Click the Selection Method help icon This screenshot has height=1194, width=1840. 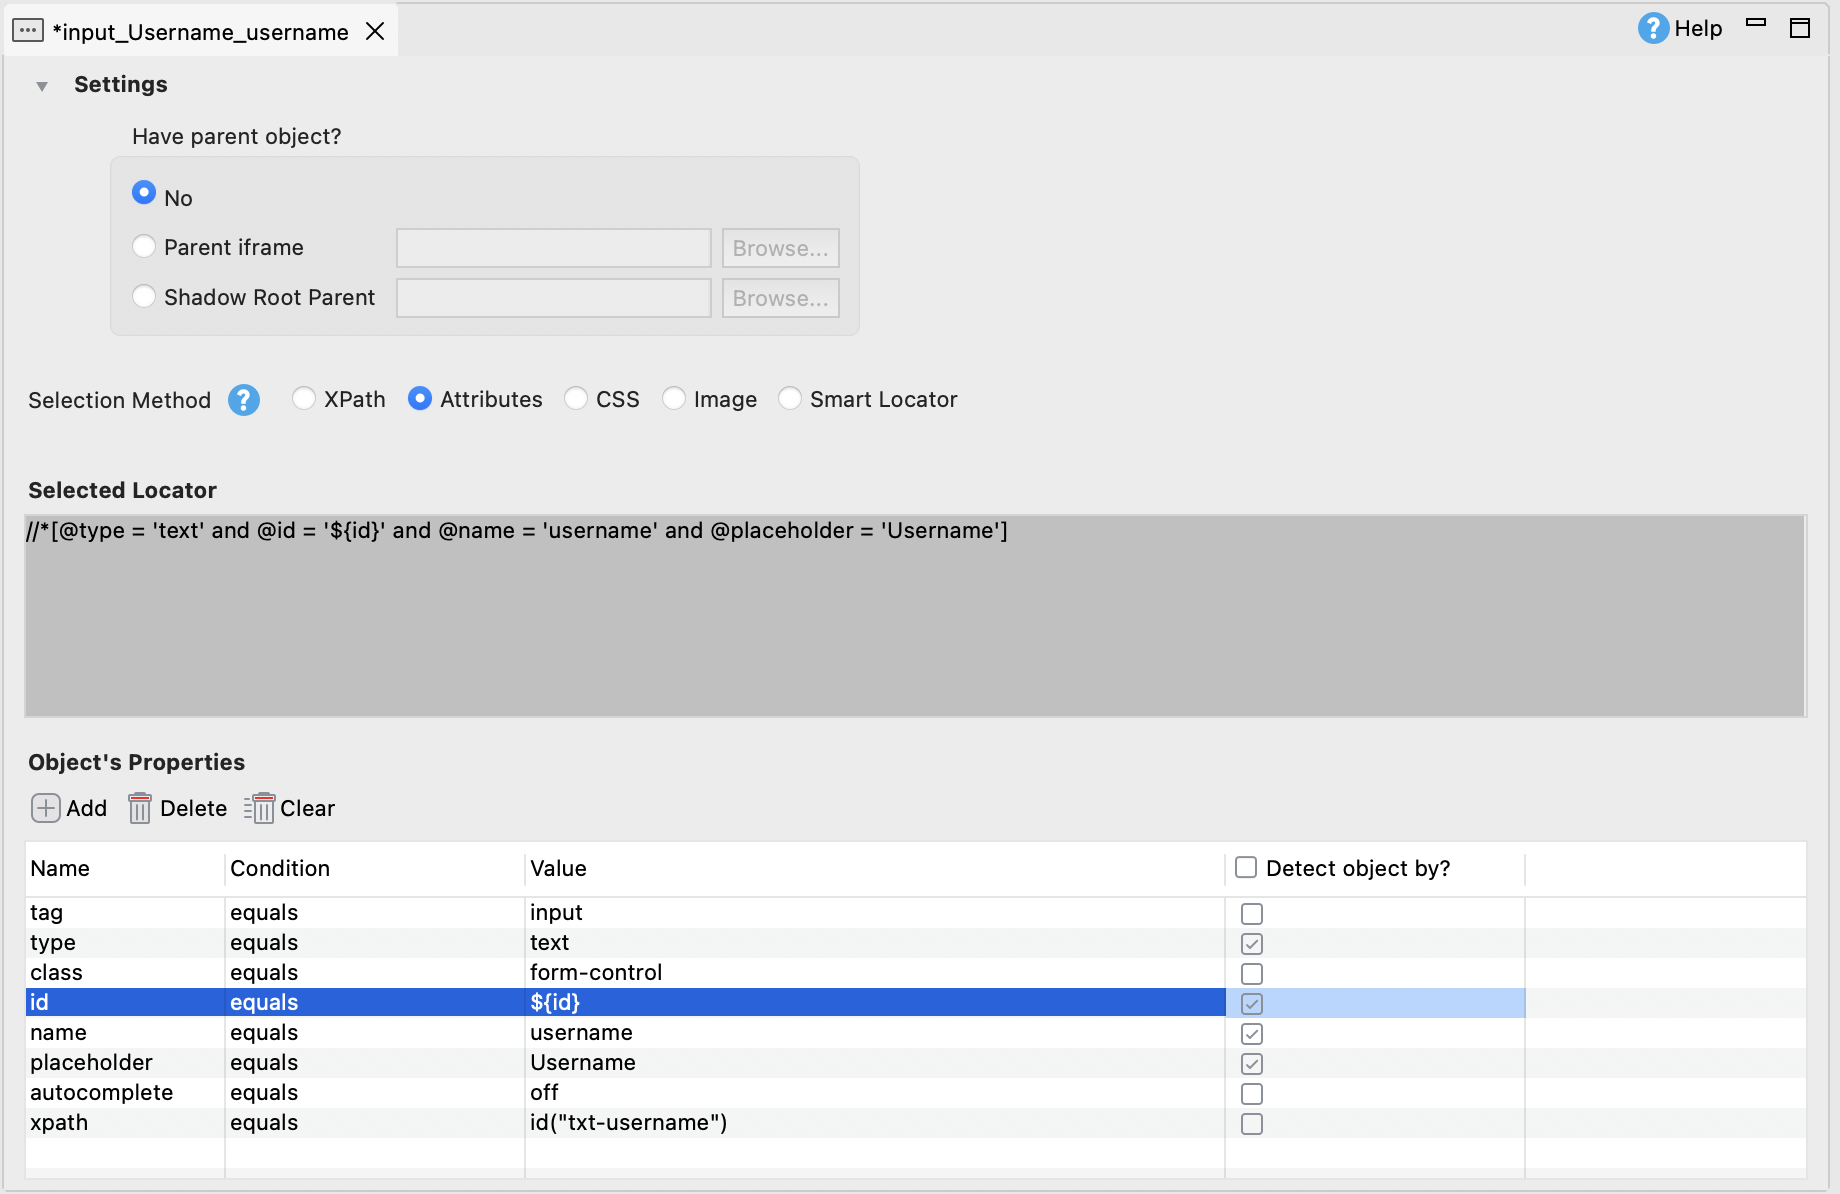coord(243,400)
